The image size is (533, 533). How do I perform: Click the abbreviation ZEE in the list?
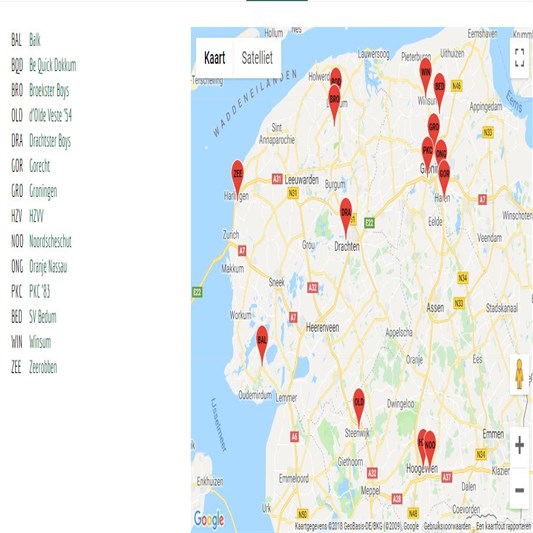tap(16, 367)
